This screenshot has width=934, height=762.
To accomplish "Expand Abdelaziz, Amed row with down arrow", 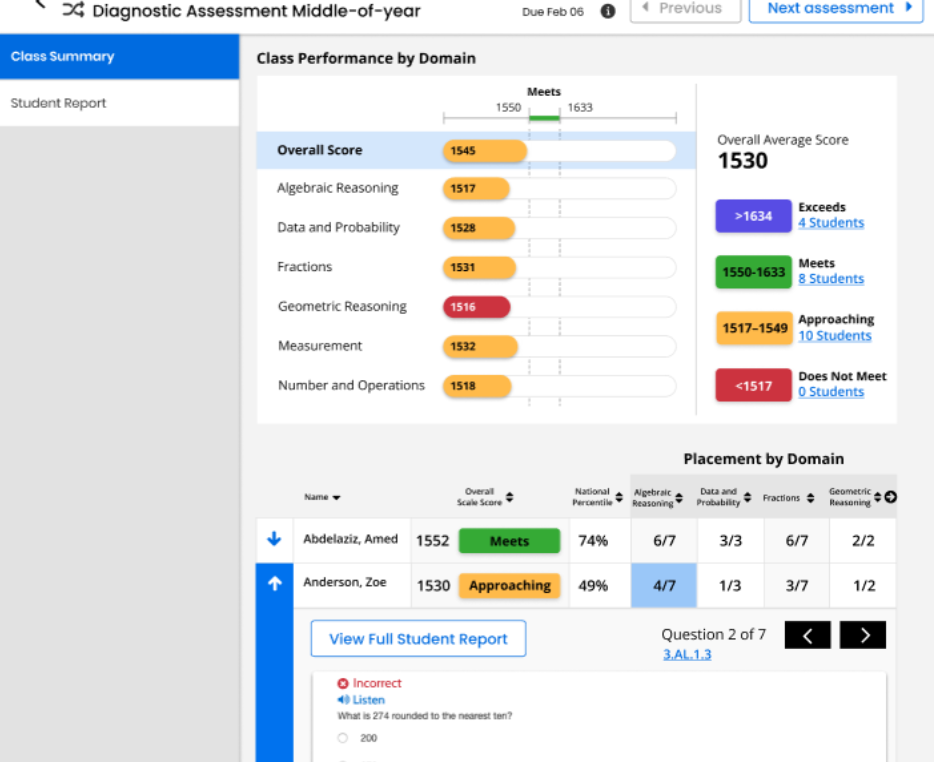I will point(274,540).
